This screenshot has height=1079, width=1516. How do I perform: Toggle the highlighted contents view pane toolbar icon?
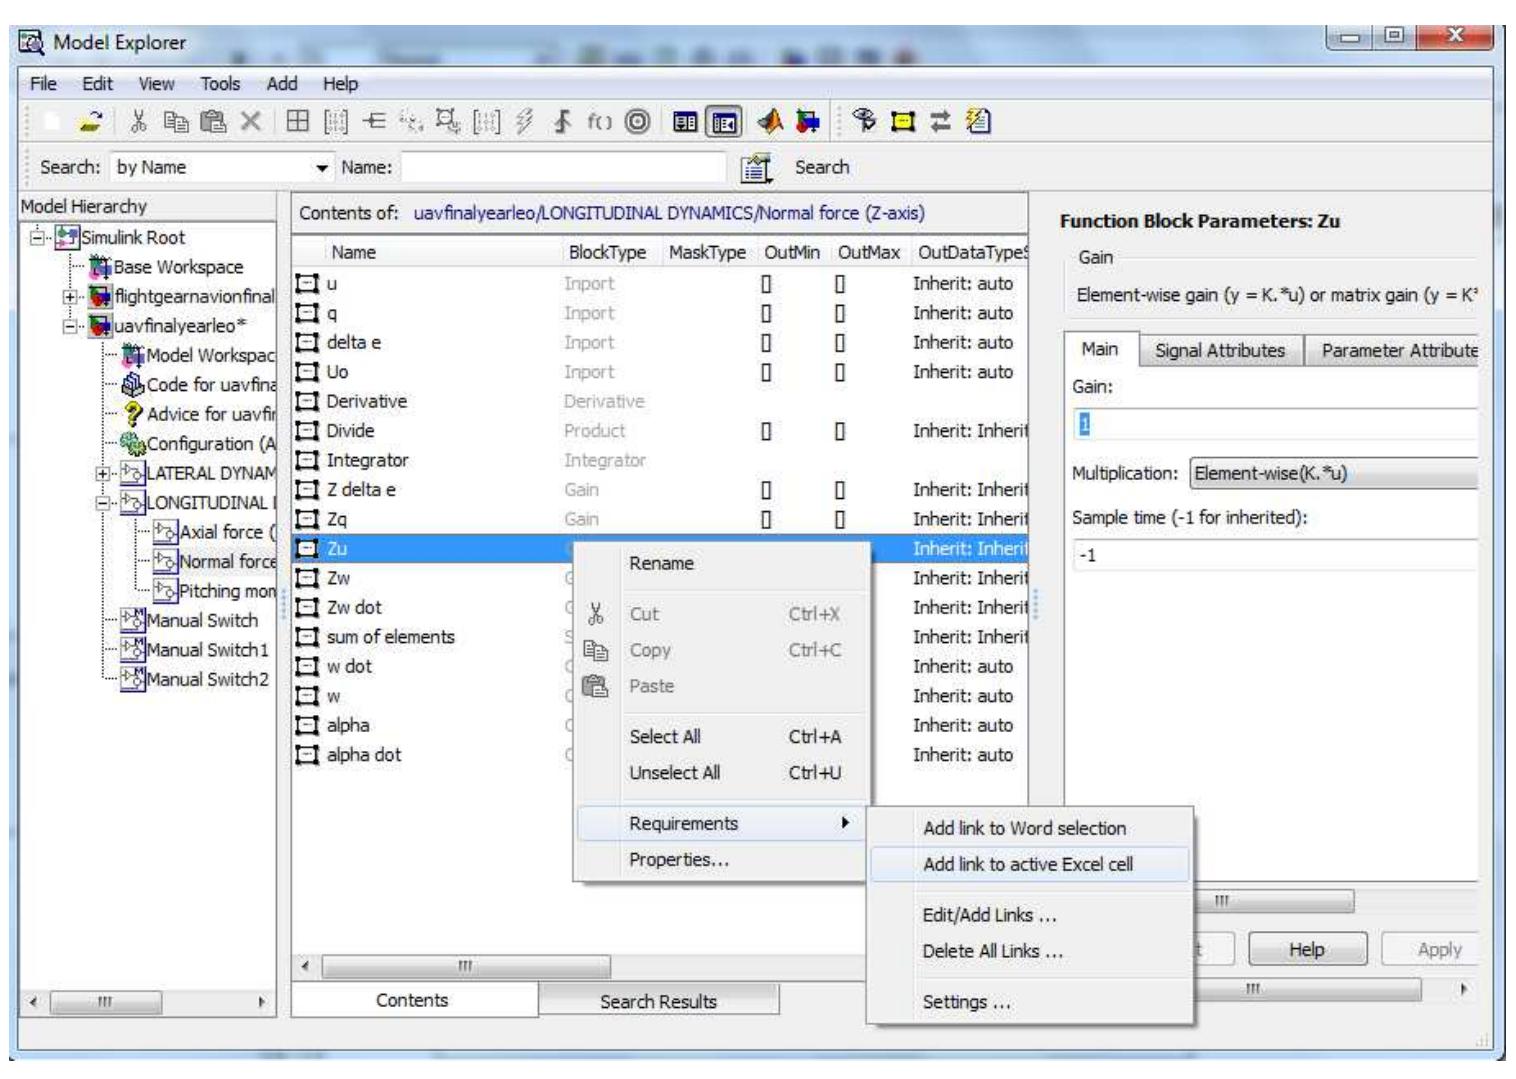[724, 122]
